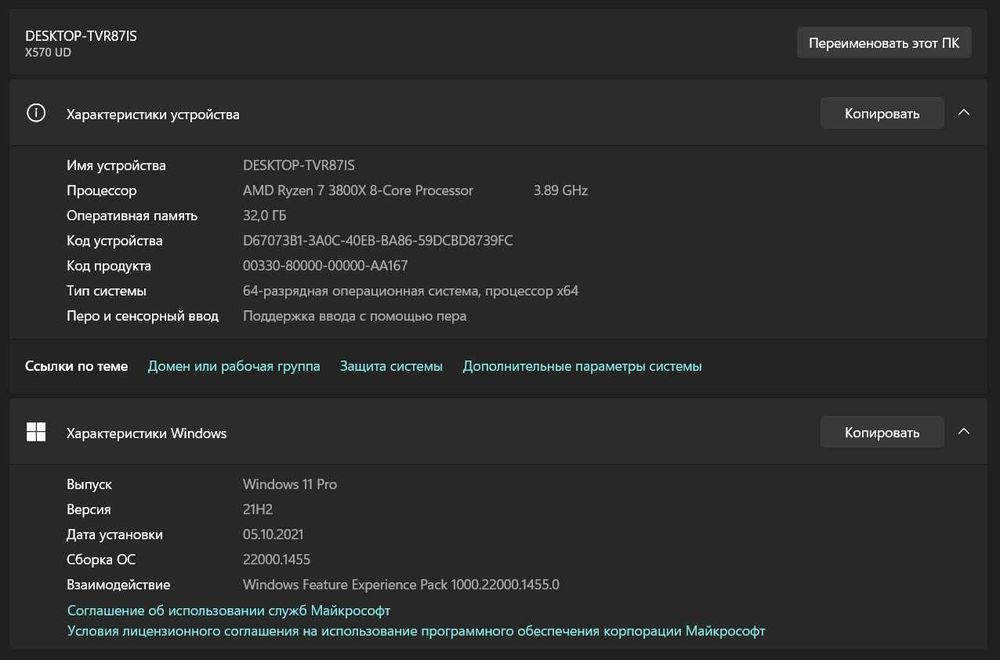Open the Домен или рабочая группа link
This screenshot has width=1000, height=660.
pos(234,366)
